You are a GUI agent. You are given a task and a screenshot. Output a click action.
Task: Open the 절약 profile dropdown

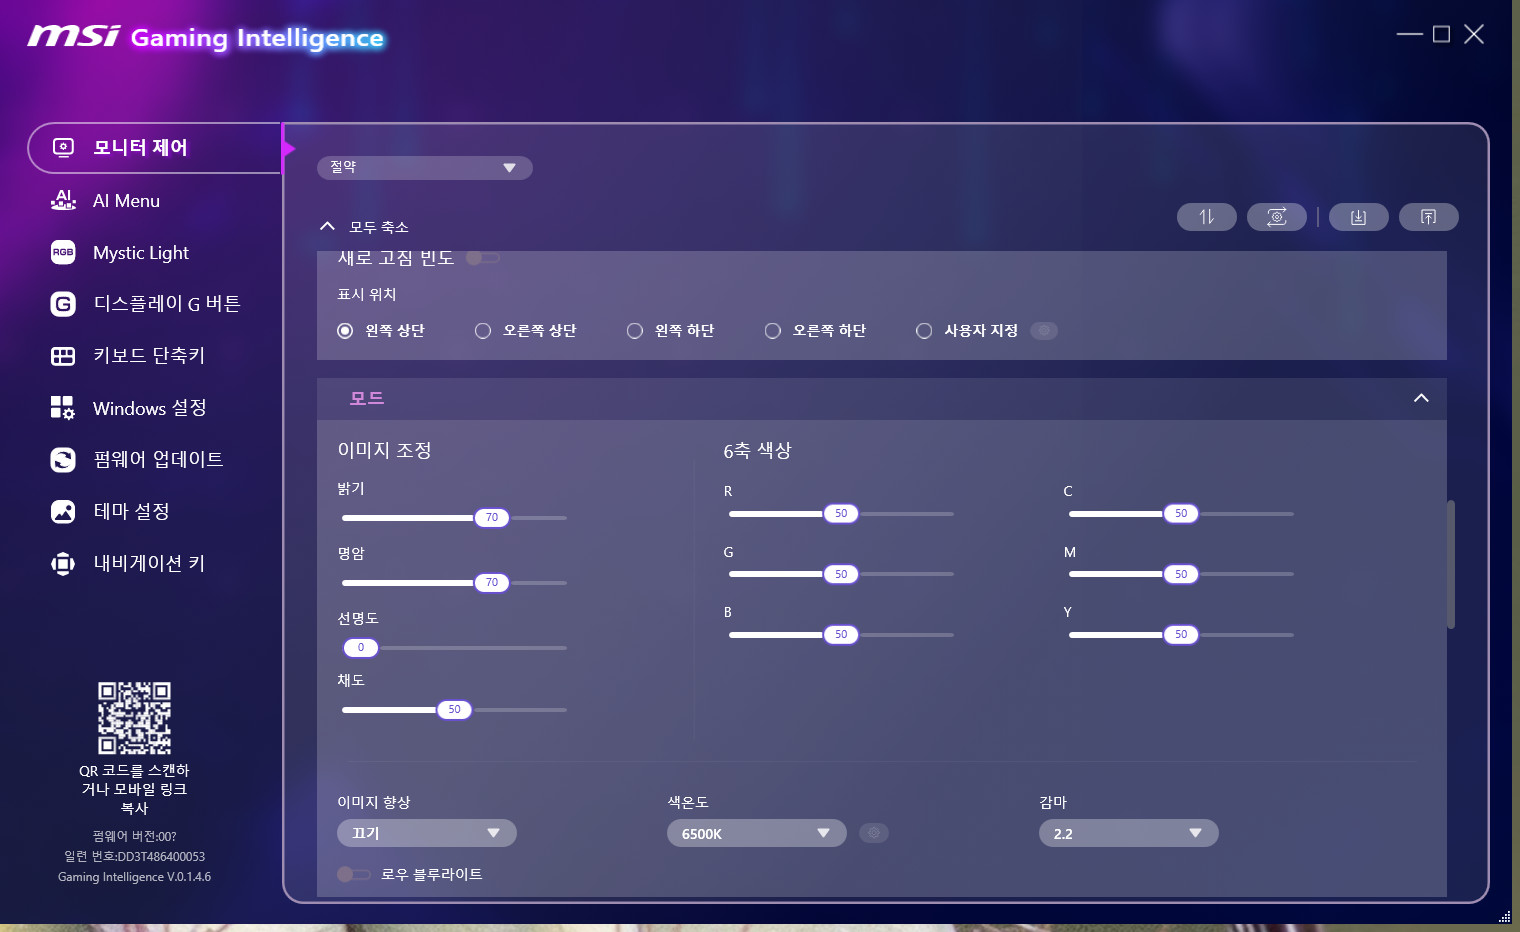[x=424, y=168]
